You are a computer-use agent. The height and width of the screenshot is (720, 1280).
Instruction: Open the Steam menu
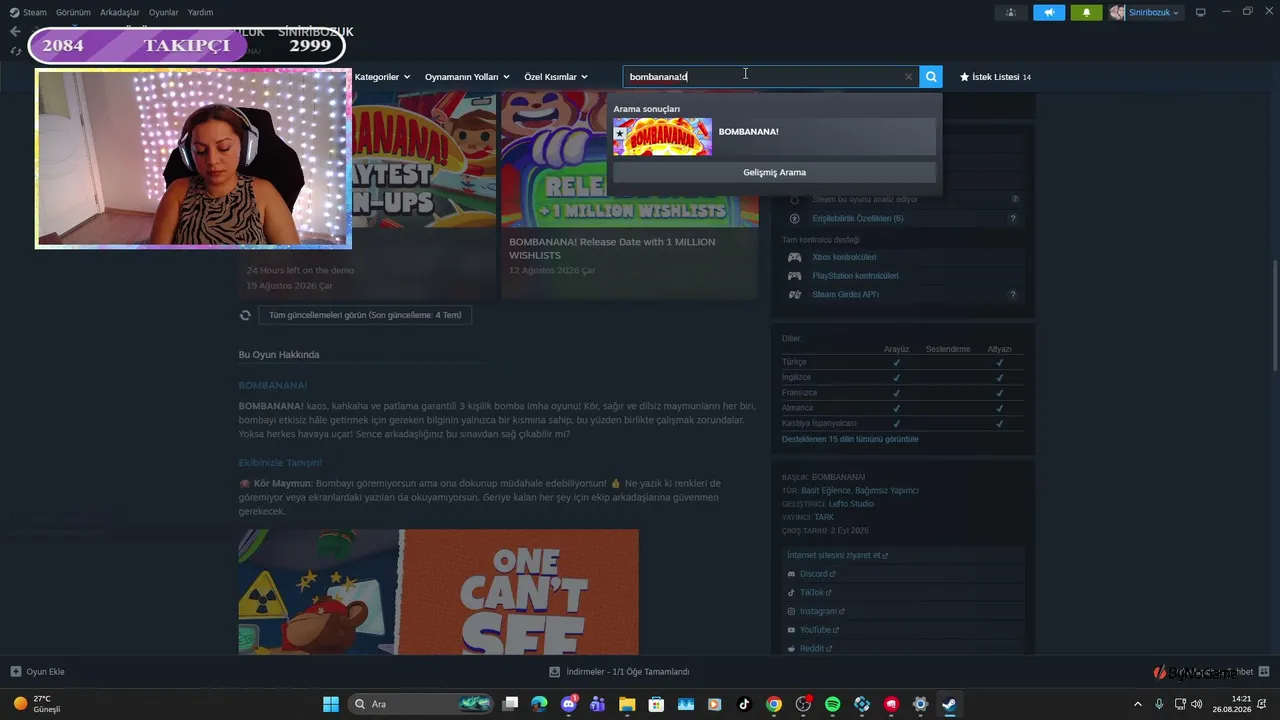pos(28,12)
